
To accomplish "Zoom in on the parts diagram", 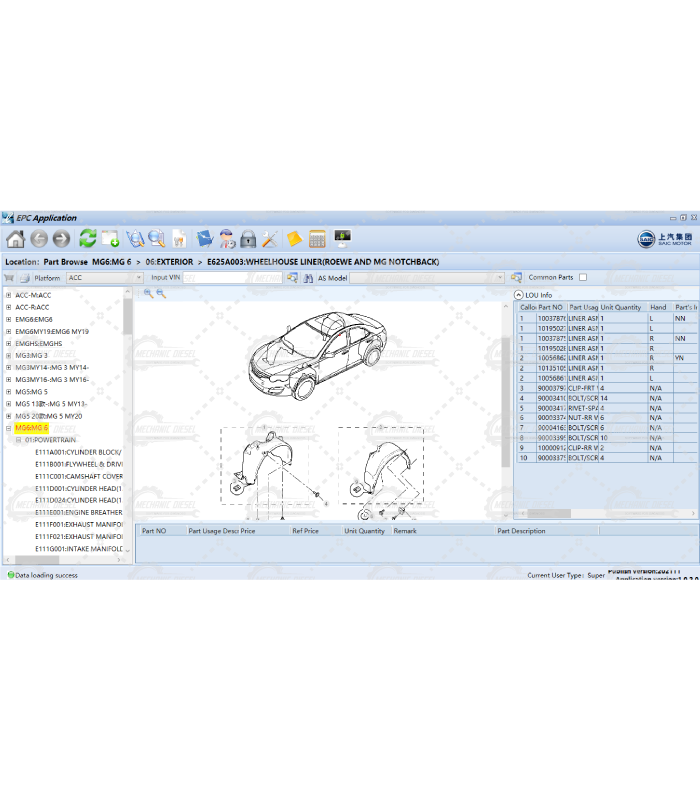I will (148, 294).
